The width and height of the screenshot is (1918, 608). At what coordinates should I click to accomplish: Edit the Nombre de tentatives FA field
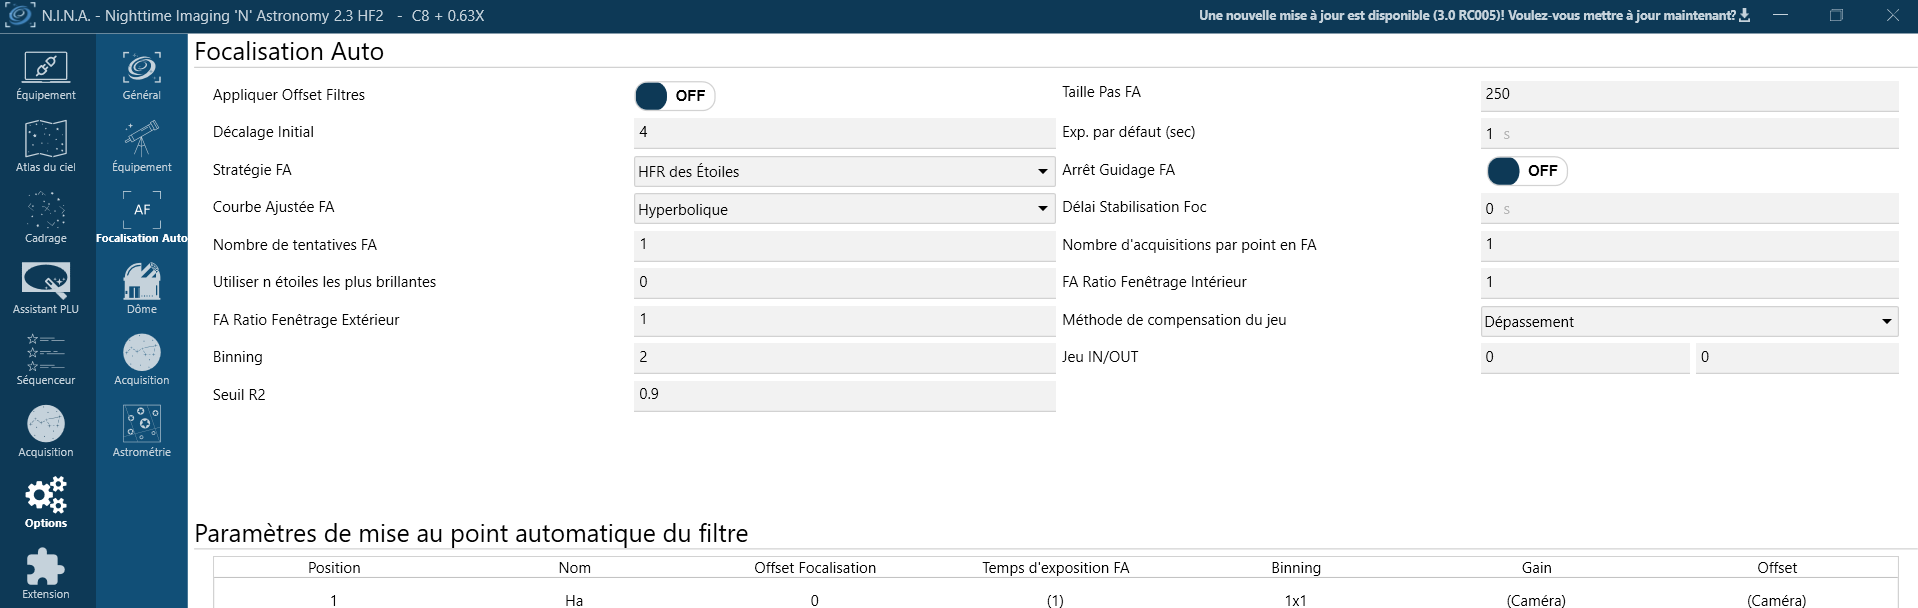point(845,244)
